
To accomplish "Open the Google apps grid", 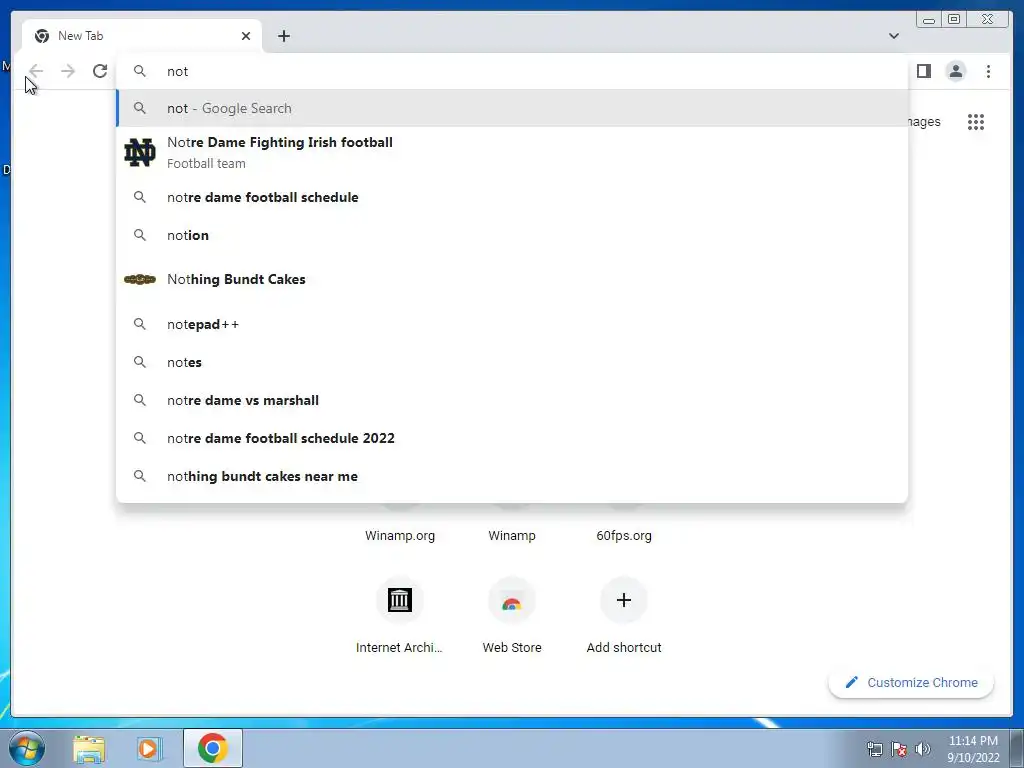I will (x=976, y=121).
